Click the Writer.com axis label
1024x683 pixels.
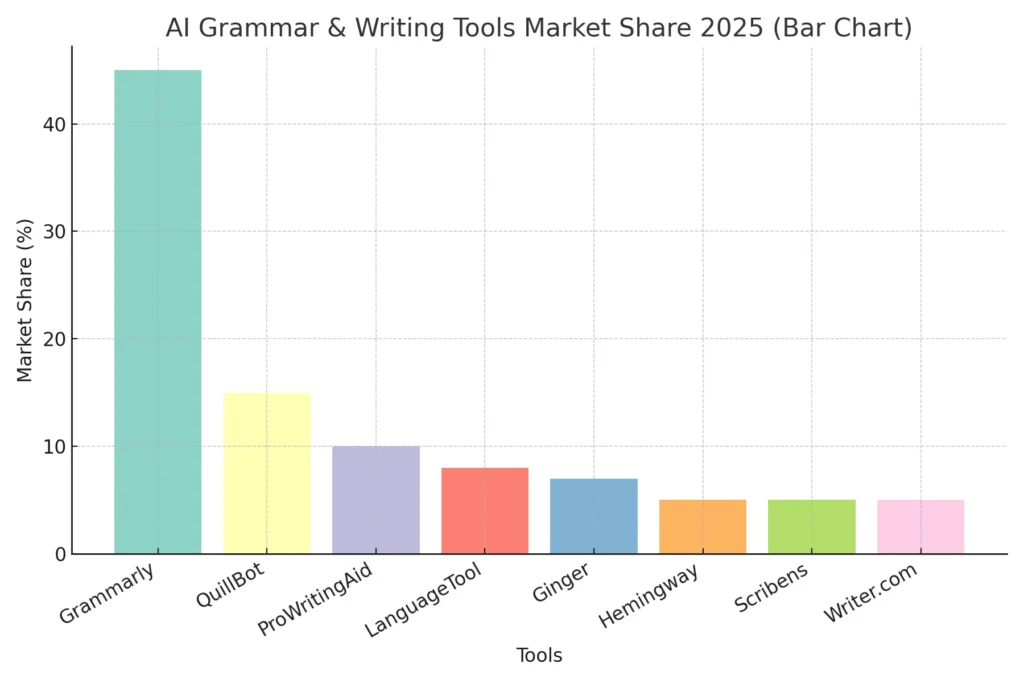[871, 592]
